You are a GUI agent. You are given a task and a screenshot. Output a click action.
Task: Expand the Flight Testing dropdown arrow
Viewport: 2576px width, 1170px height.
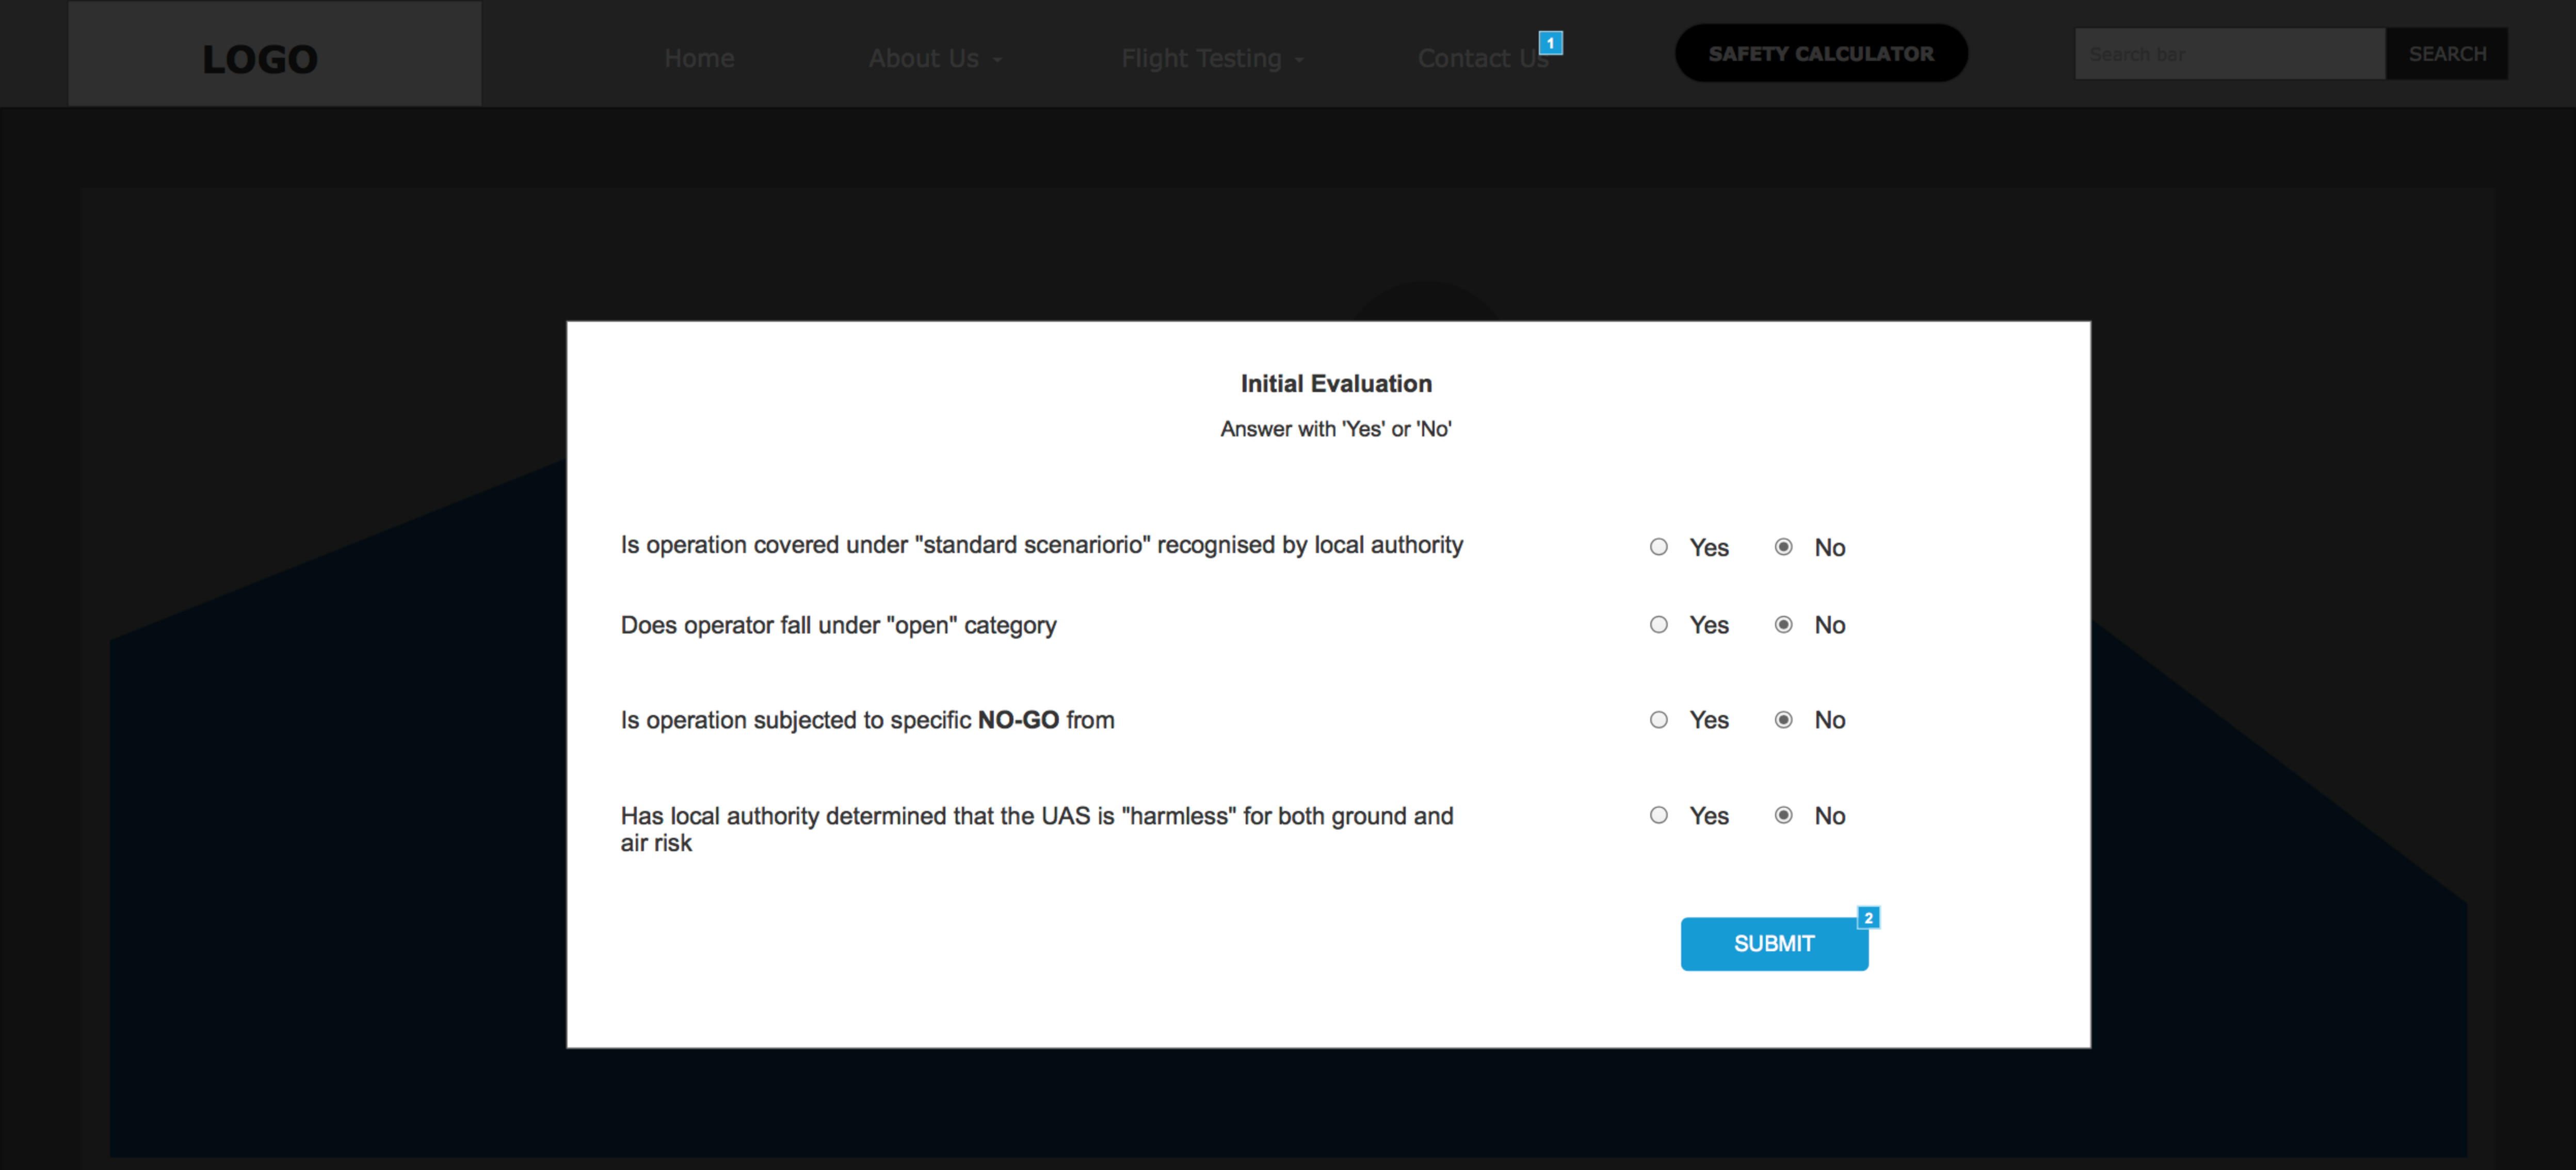1299,60
